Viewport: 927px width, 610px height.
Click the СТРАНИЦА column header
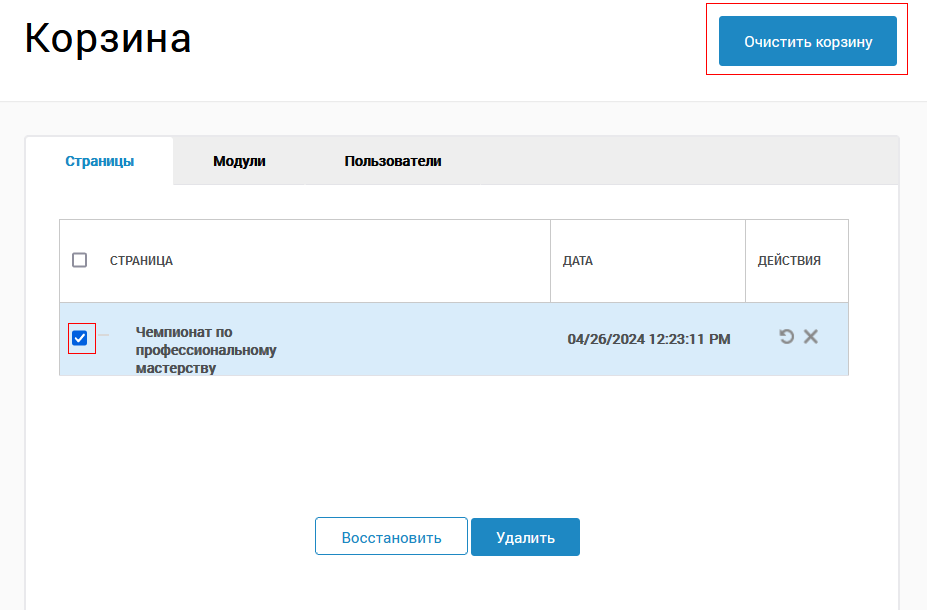pyautogui.click(x=141, y=261)
